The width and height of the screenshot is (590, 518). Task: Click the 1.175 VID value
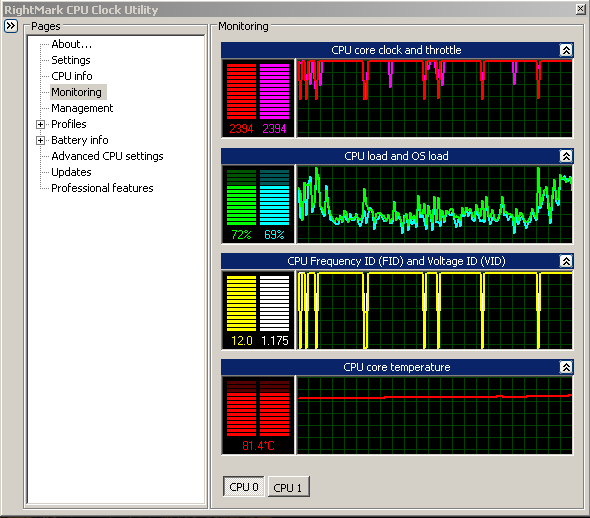pos(275,341)
